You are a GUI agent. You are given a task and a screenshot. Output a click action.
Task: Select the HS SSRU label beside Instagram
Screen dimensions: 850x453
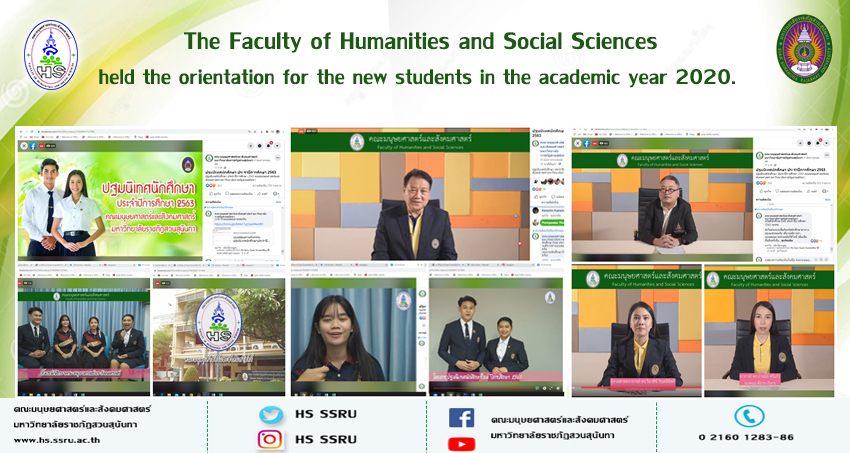pyautogui.click(x=326, y=439)
